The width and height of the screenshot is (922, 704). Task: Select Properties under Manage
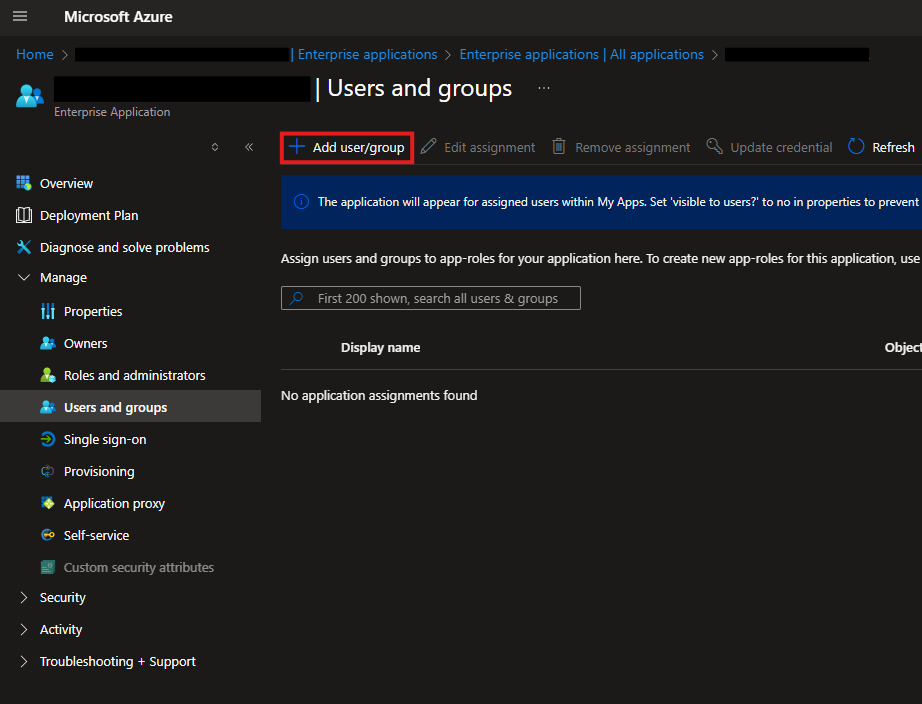point(93,311)
